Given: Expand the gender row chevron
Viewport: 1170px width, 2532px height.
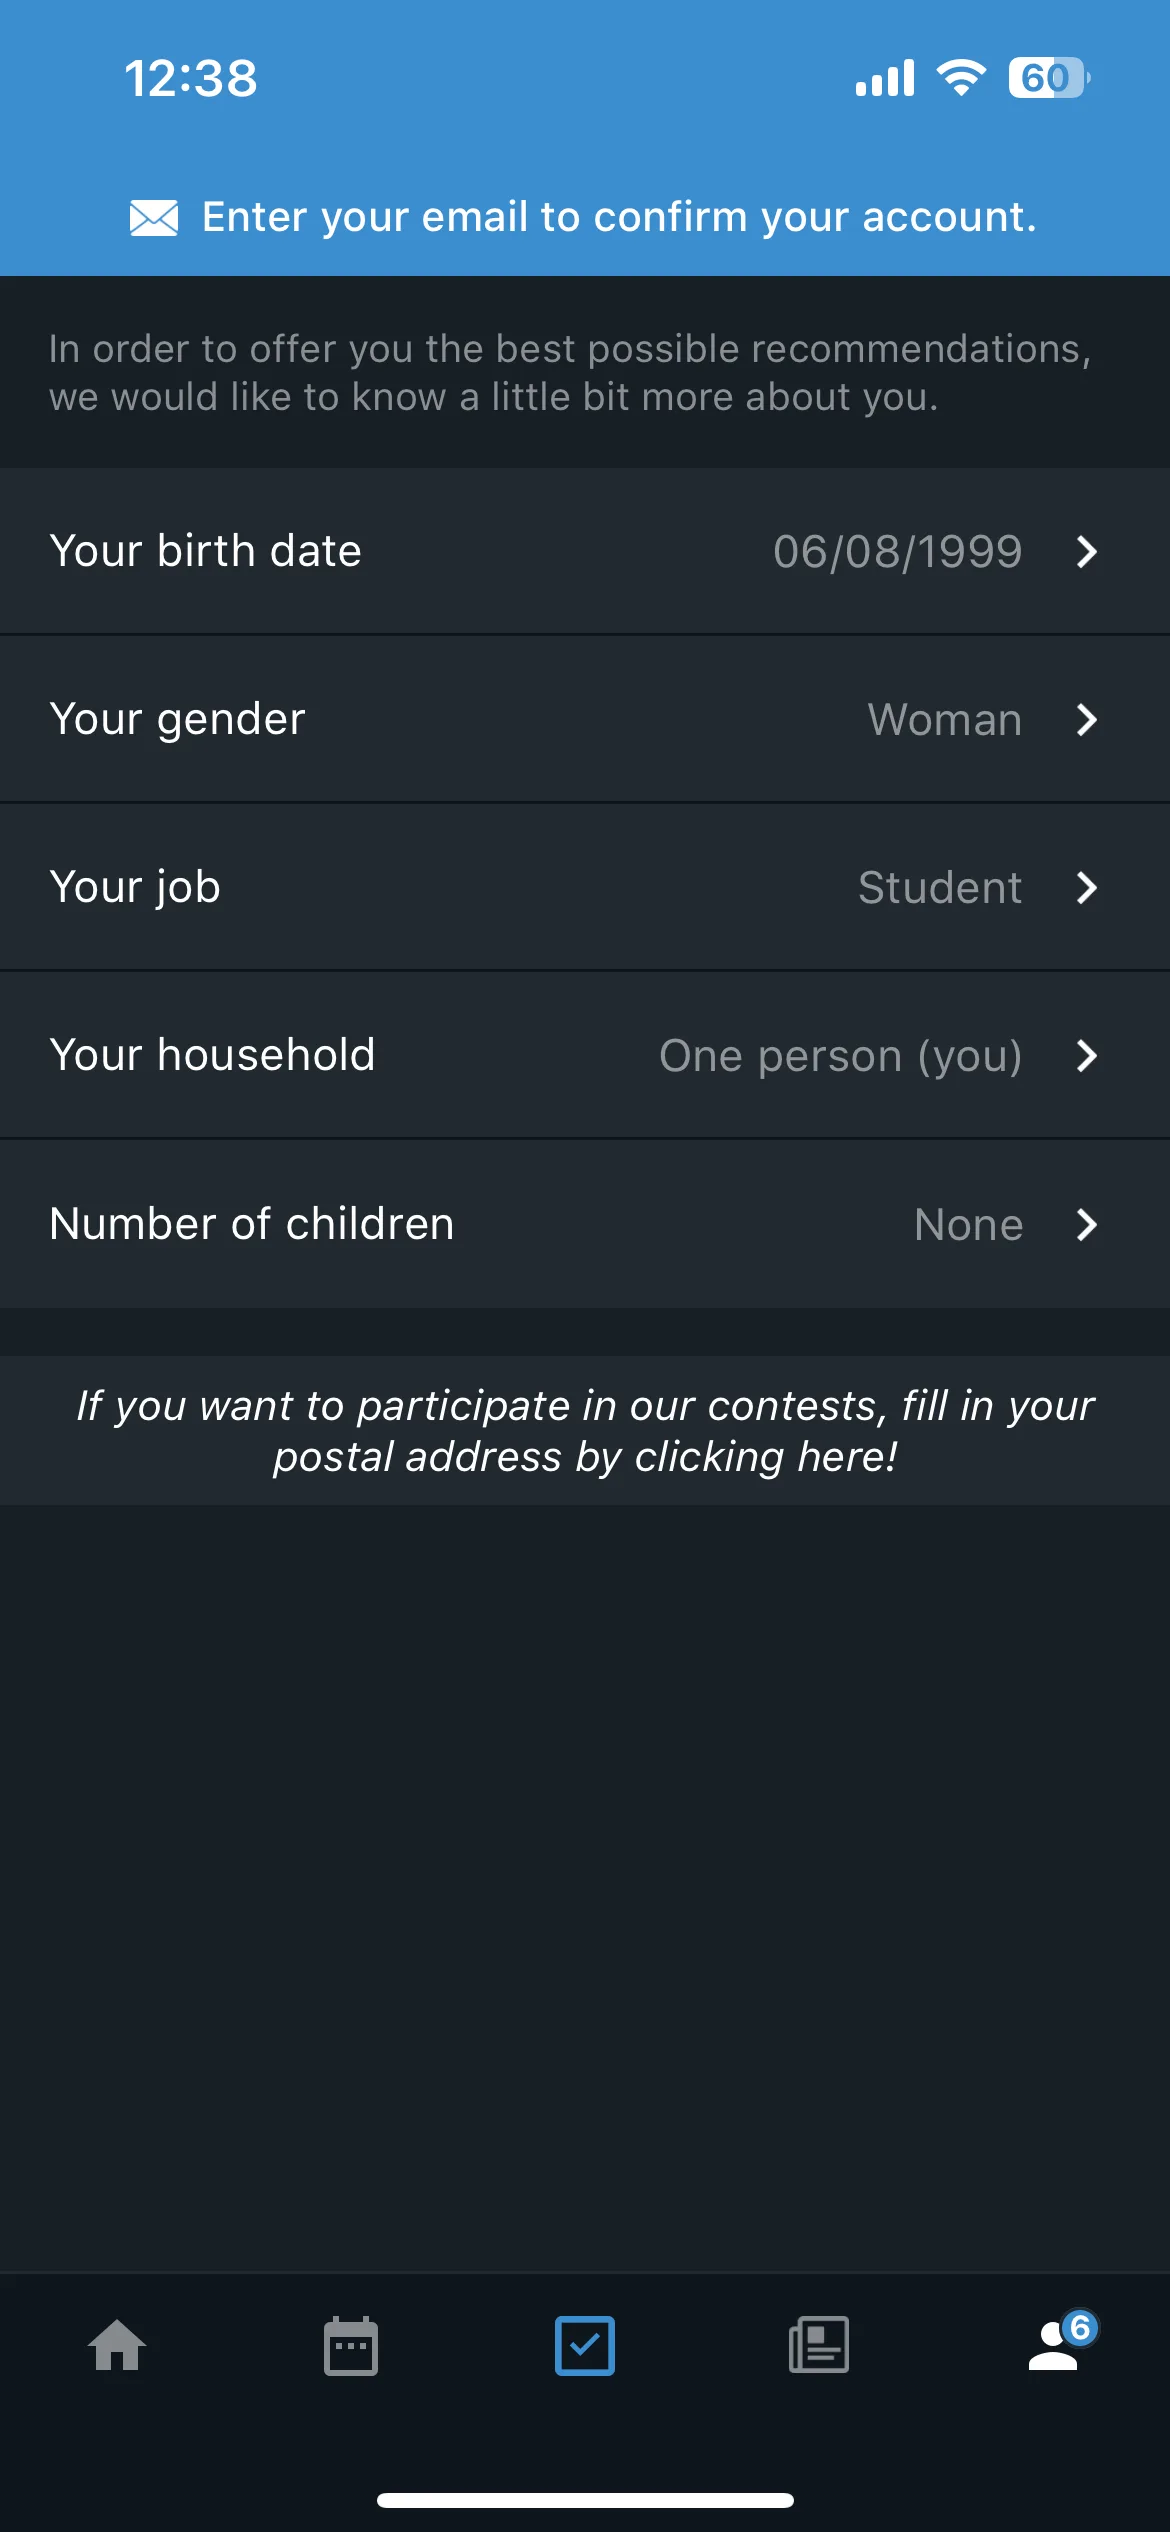Looking at the screenshot, I should (1087, 720).
